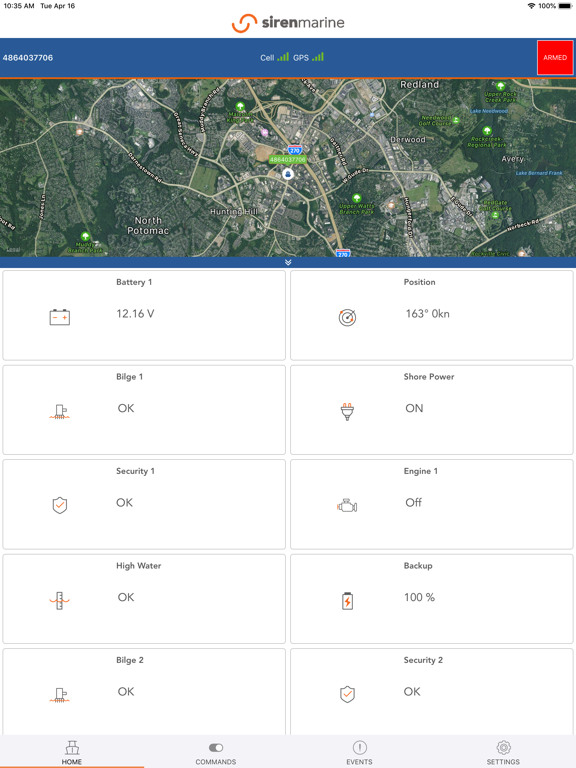
Task: Open the Security 2 card
Action: coord(432,692)
